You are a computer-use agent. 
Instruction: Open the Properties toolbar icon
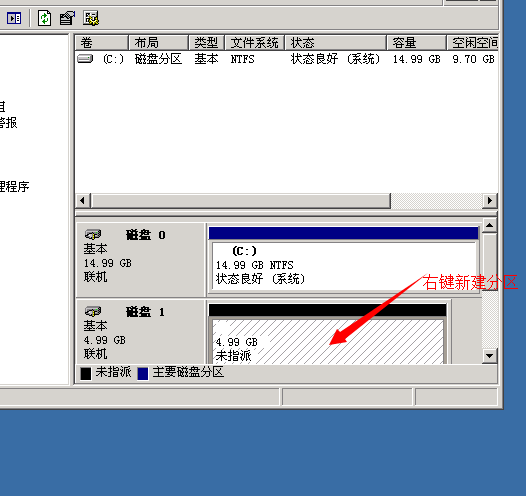click(x=67, y=18)
